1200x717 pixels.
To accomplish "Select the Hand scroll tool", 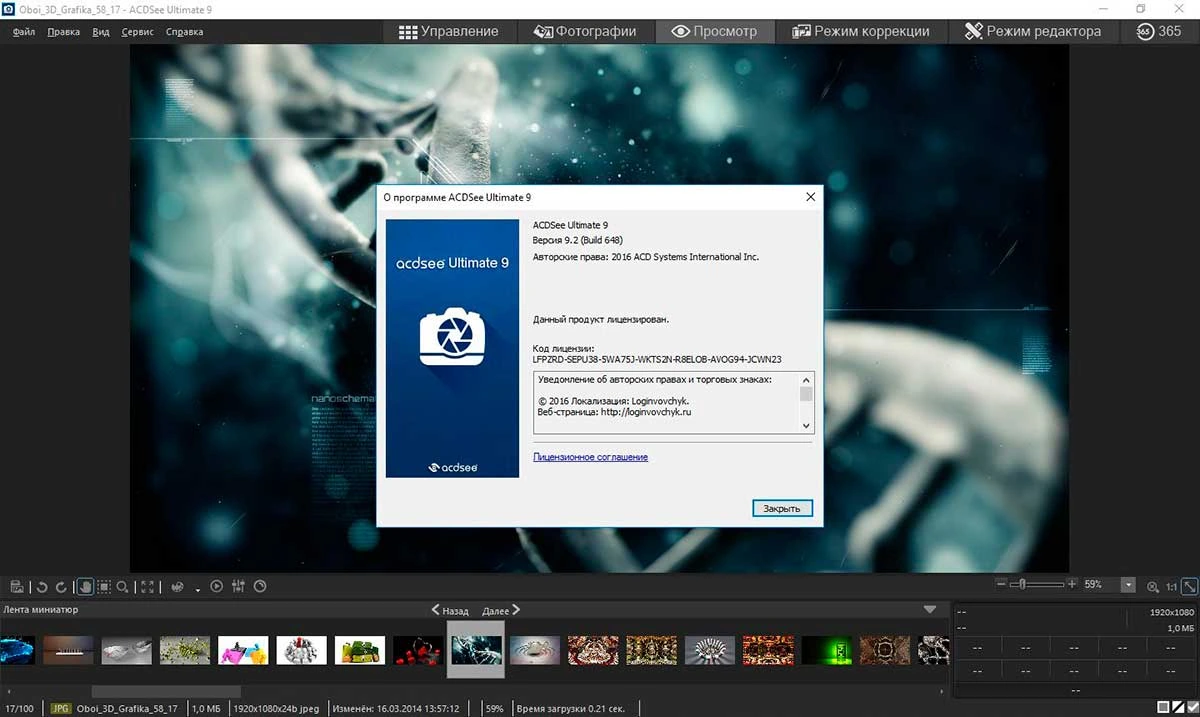I will point(85,587).
